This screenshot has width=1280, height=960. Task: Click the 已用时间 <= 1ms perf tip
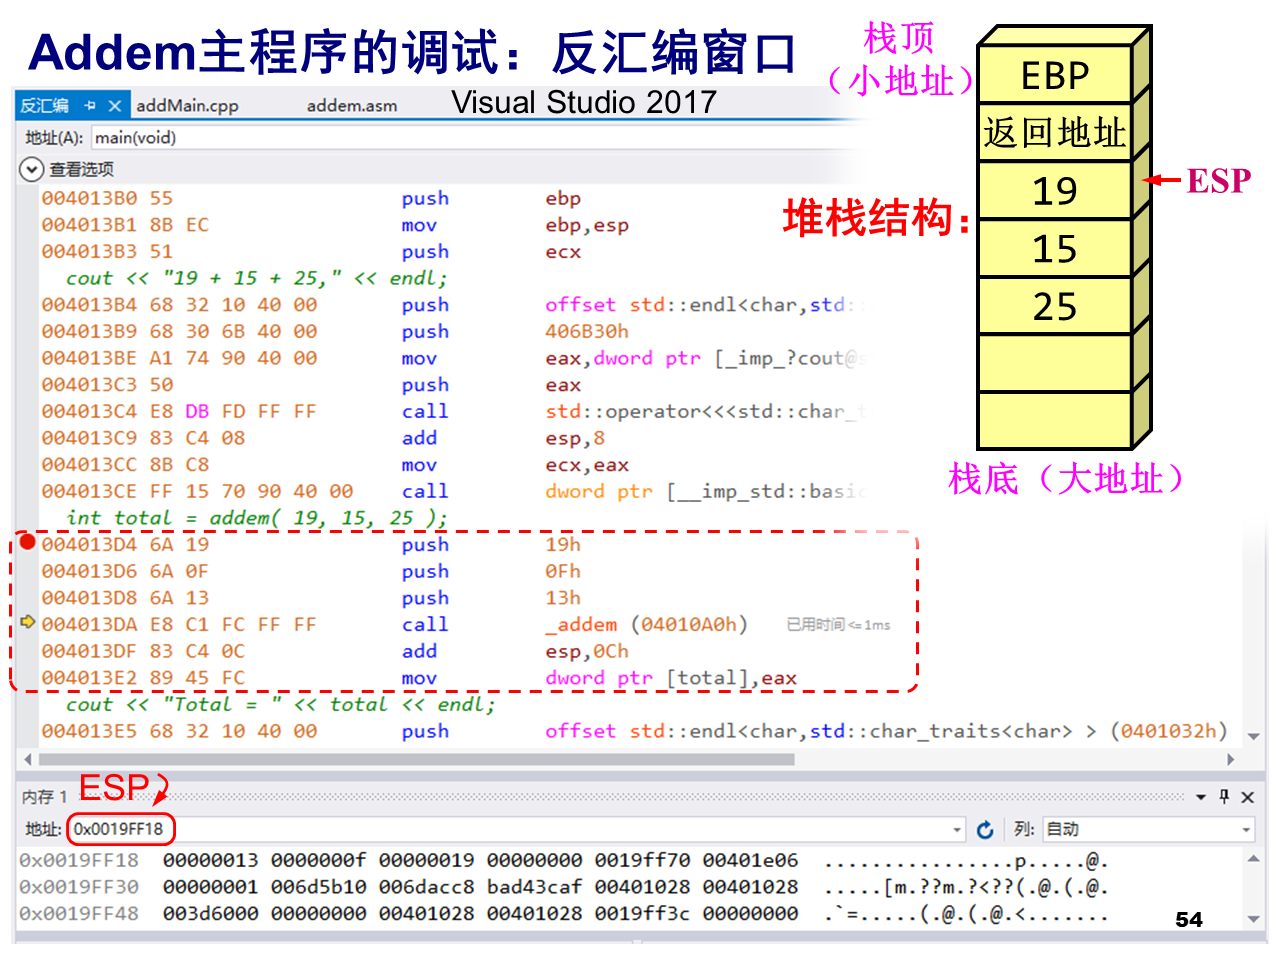pyautogui.click(x=838, y=624)
